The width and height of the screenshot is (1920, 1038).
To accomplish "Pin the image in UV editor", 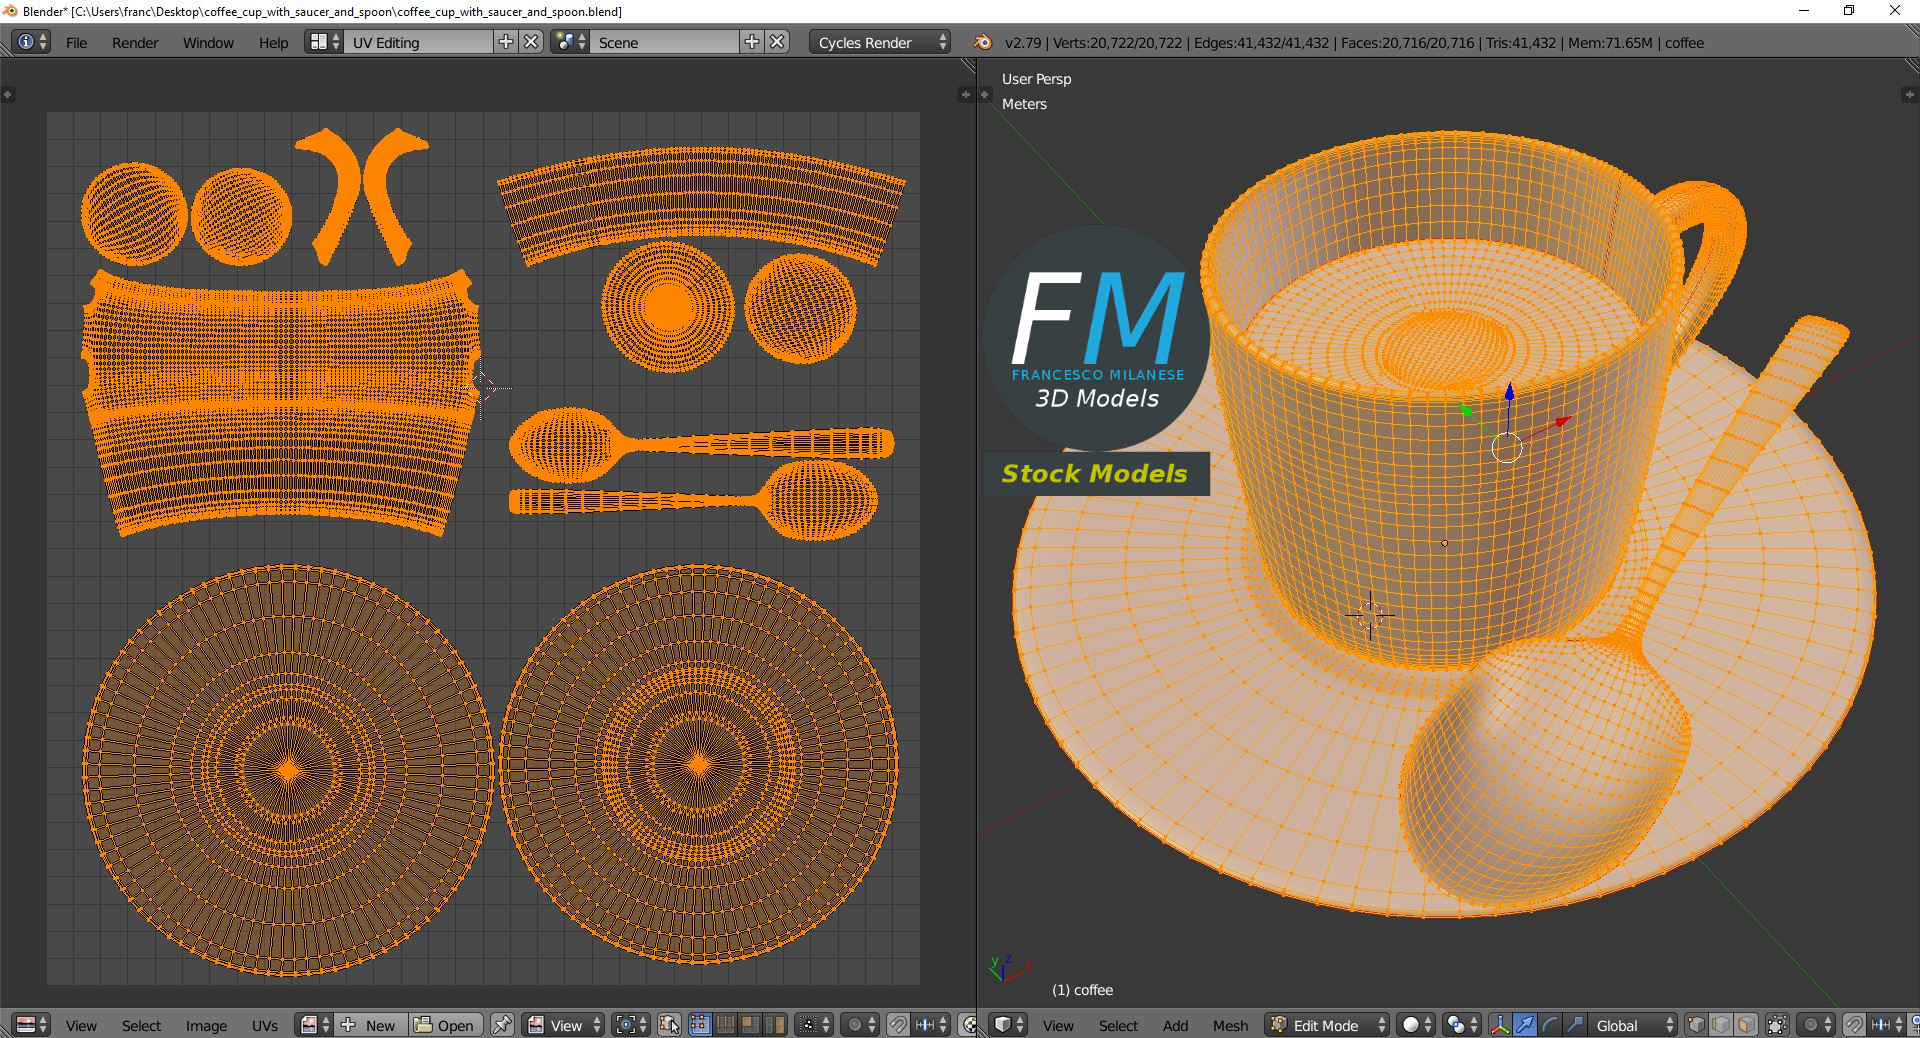I will click(502, 1025).
